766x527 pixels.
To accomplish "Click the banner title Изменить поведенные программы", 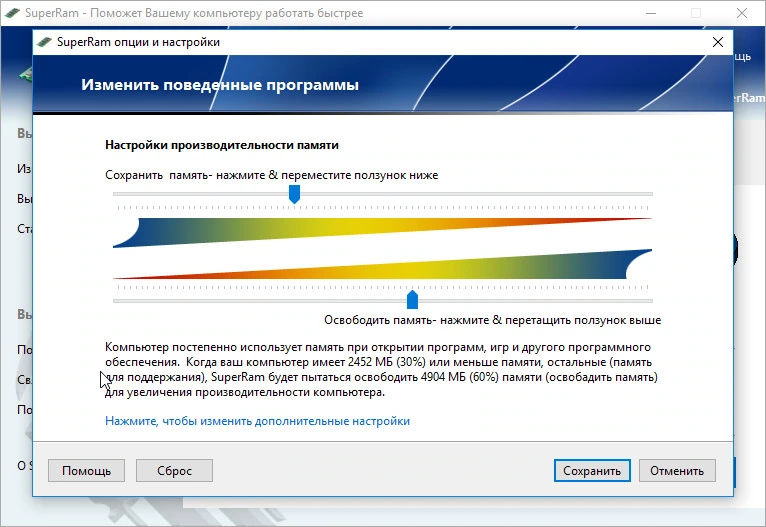I will pyautogui.click(x=220, y=84).
